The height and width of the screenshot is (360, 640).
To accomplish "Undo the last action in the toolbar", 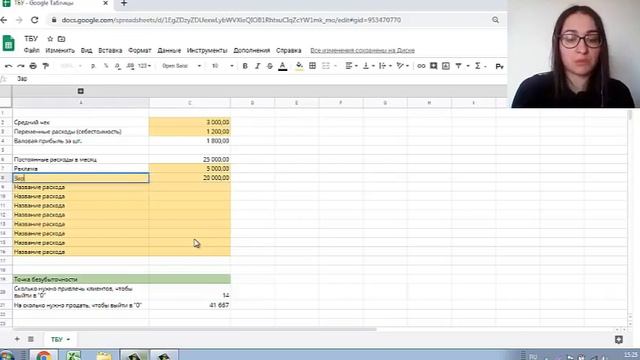I will [x=8, y=66].
